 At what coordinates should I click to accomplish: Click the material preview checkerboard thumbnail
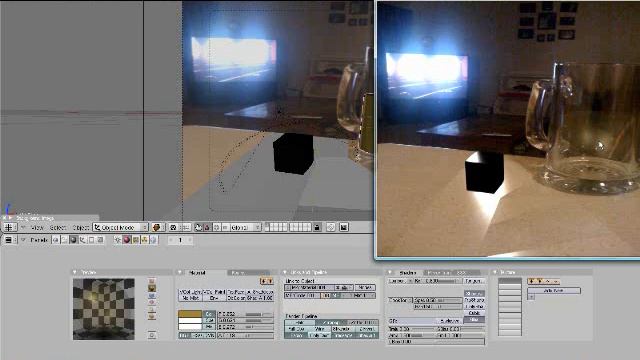(x=104, y=309)
